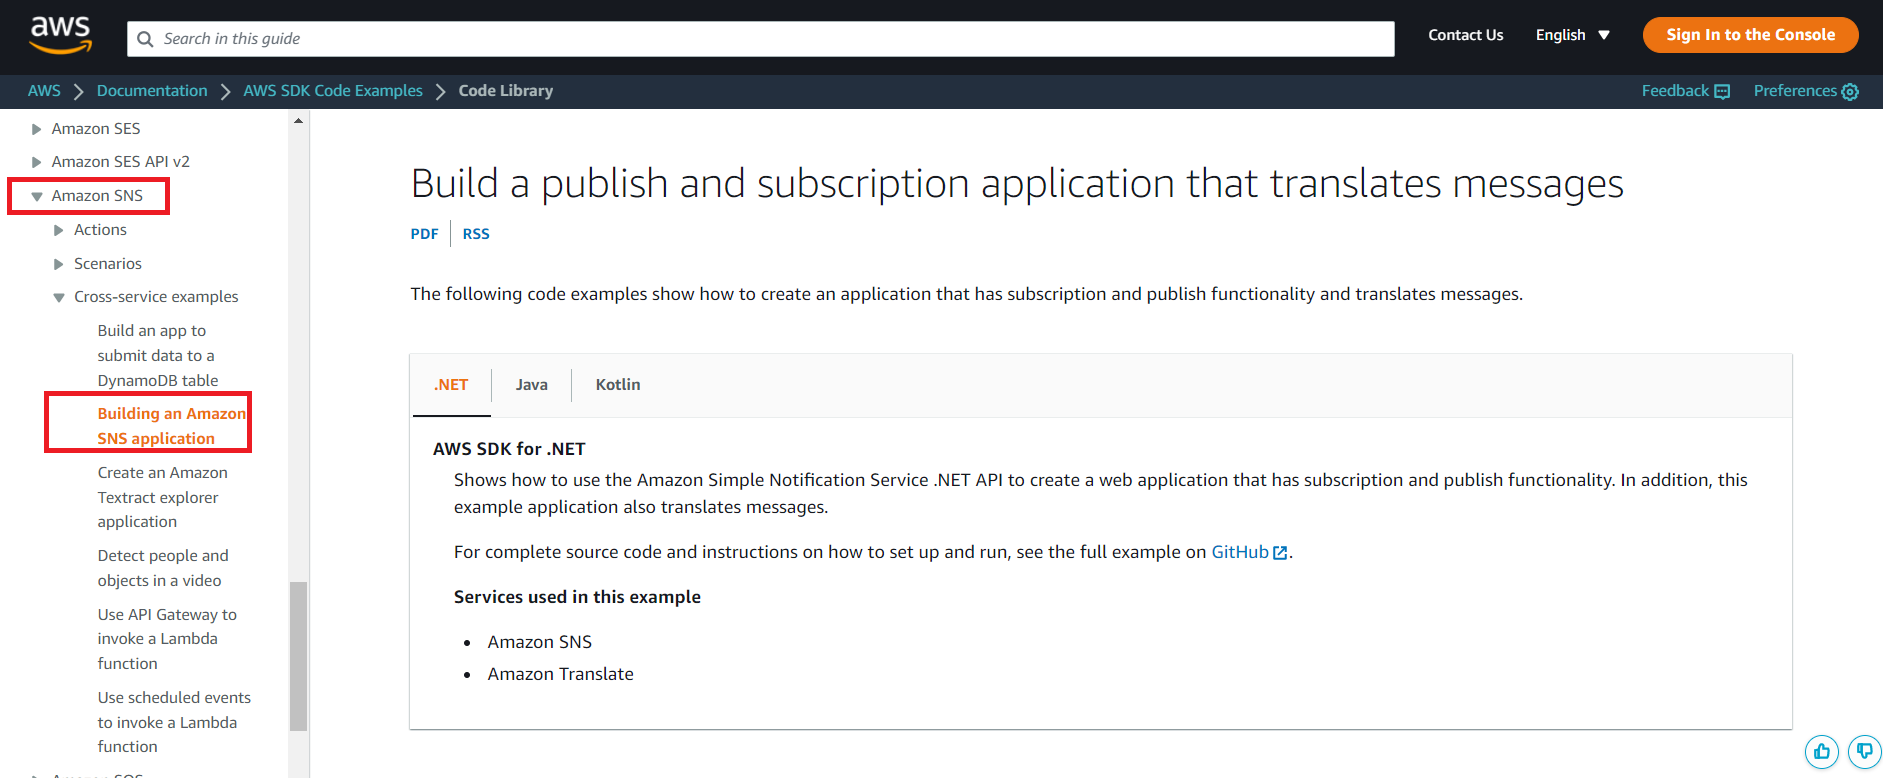Expand the Amazon SES tree arrow

coord(36,129)
